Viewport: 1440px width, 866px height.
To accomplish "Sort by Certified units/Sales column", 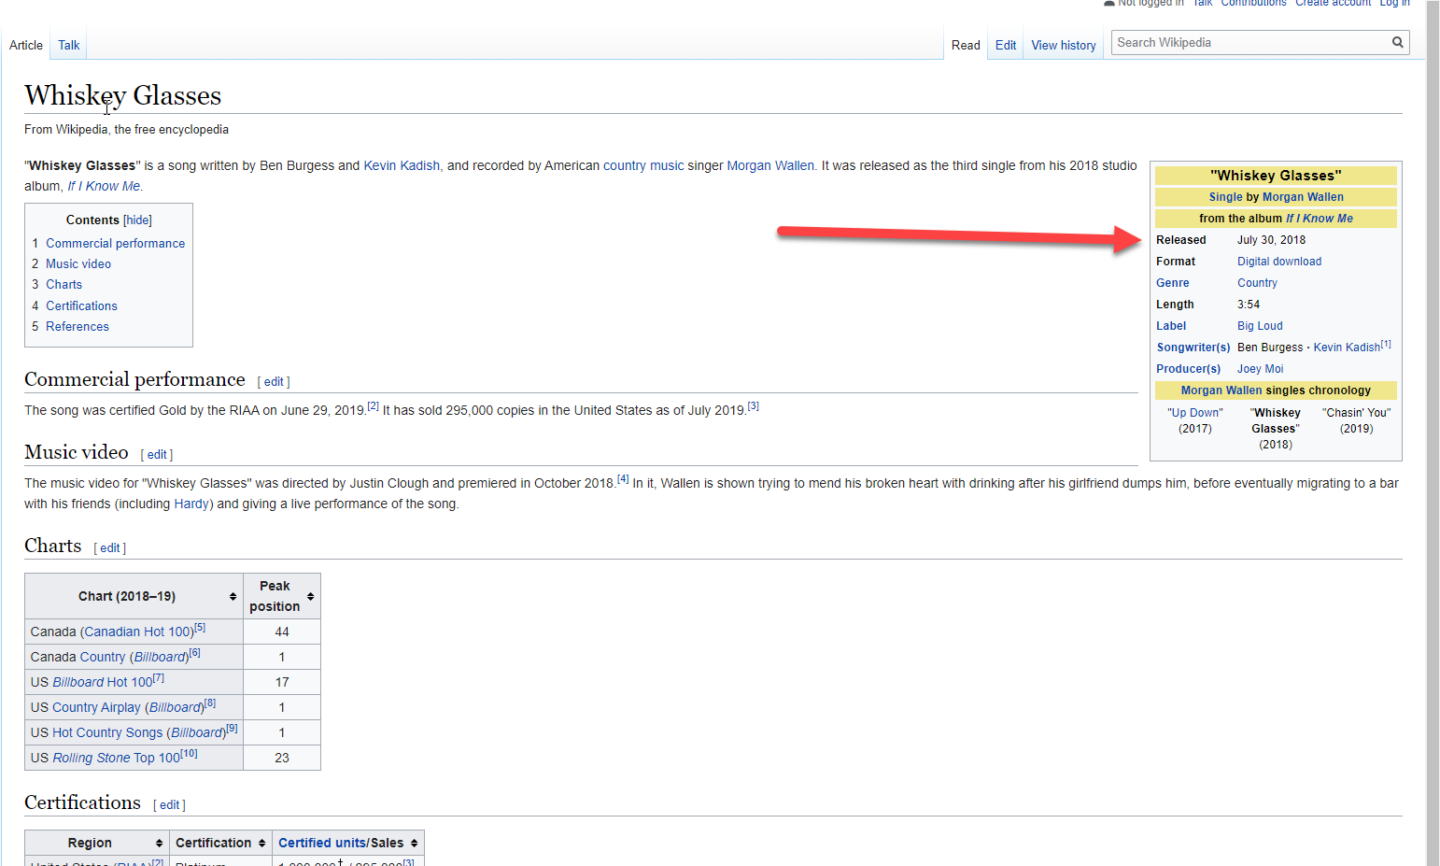I will coord(414,843).
